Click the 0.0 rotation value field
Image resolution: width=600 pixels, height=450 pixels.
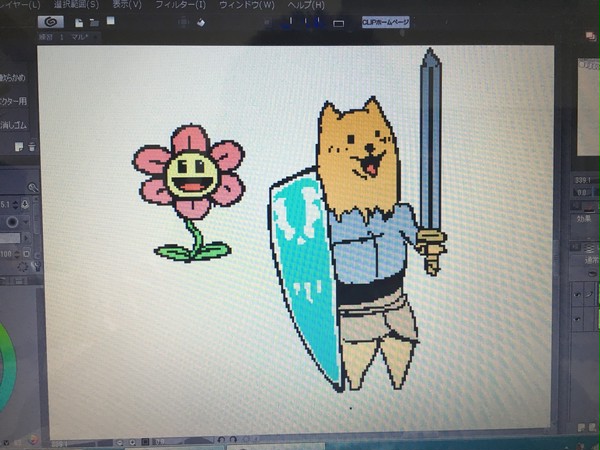pyautogui.click(x=582, y=192)
